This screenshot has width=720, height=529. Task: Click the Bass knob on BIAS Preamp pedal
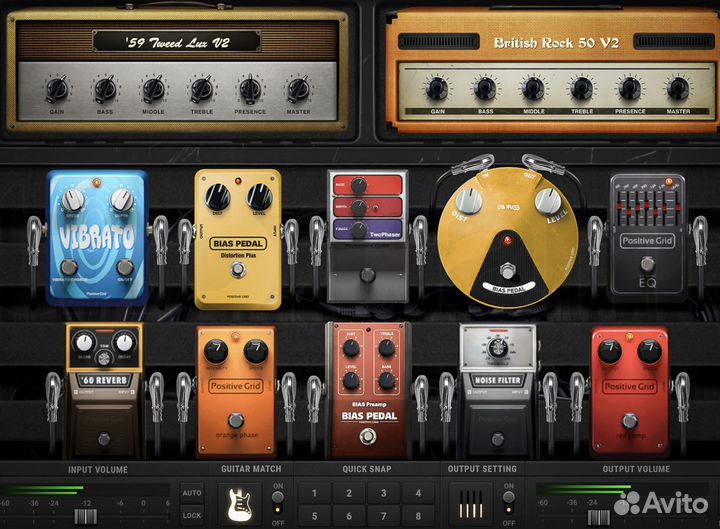[387, 381]
